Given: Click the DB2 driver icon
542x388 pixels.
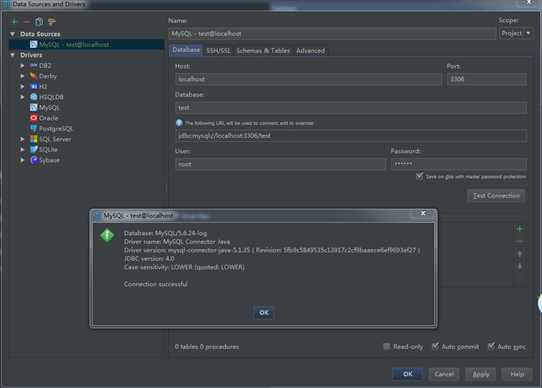Looking at the screenshot, I should tap(34, 65).
